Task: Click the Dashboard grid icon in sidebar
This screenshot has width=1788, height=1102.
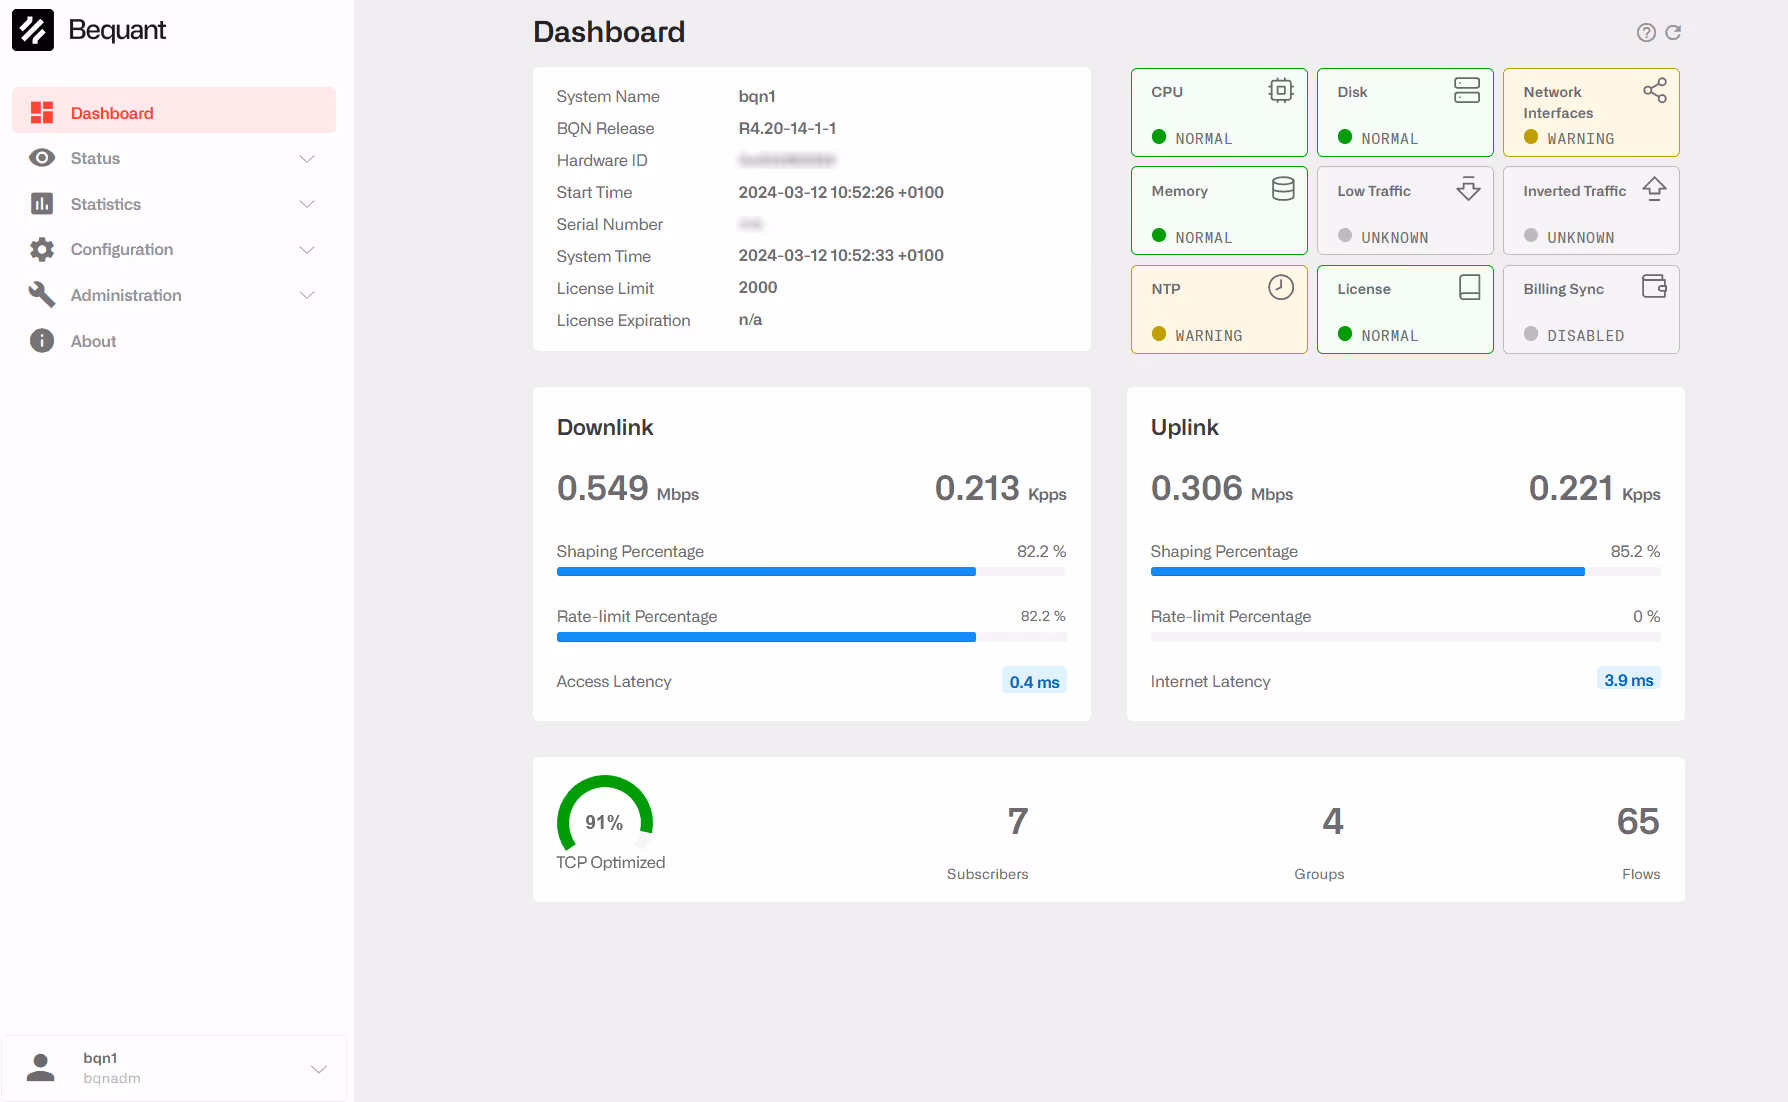Action: click(x=42, y=113)
